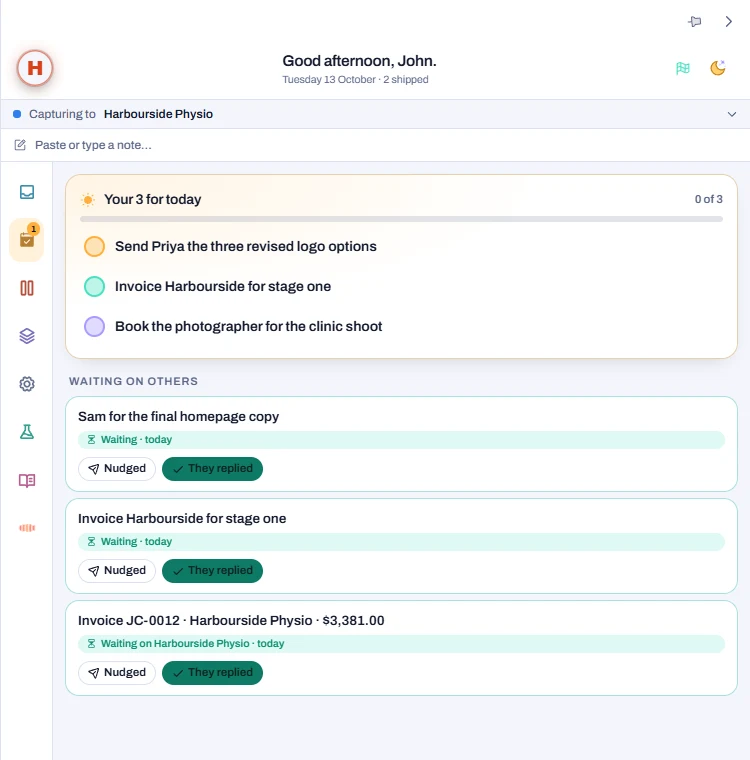Open Invoice JC-0012 Harbourside Physio item
The image size is (750, 760).
coord(231,620)
